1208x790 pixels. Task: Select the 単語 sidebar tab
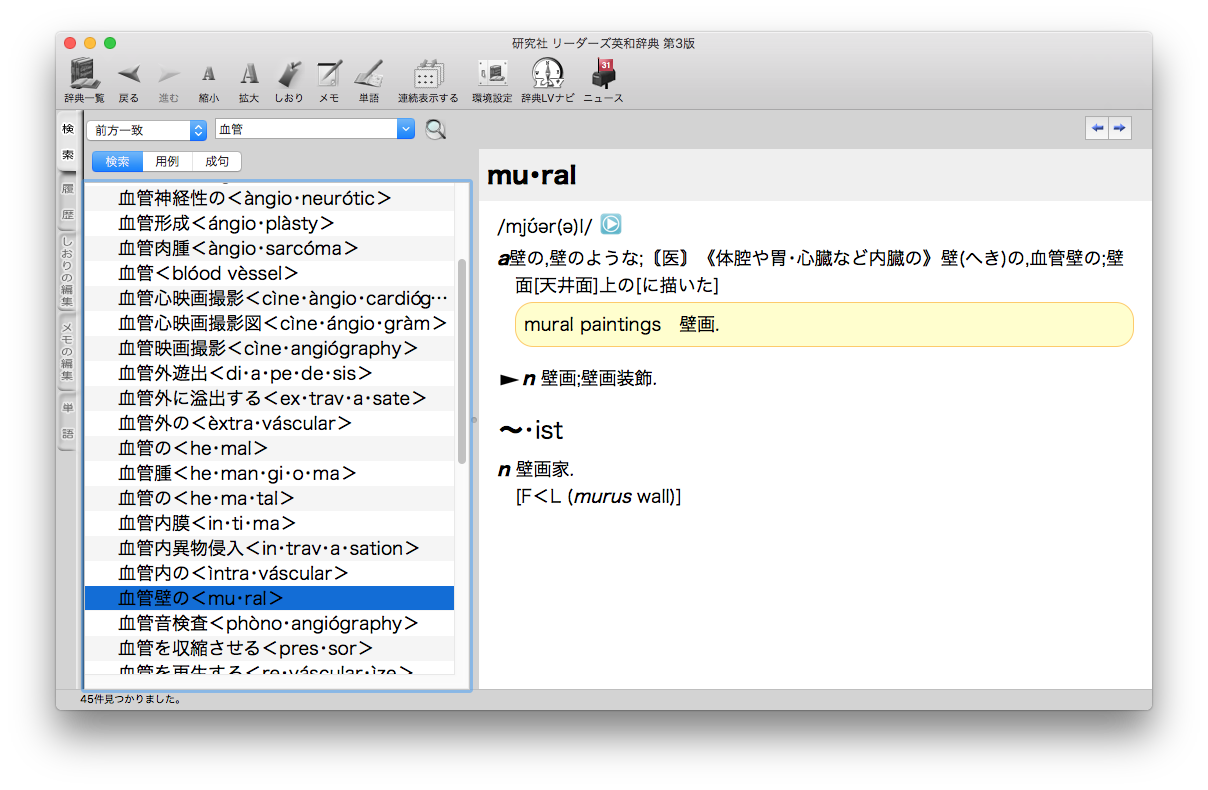click(x=67, y=421)
